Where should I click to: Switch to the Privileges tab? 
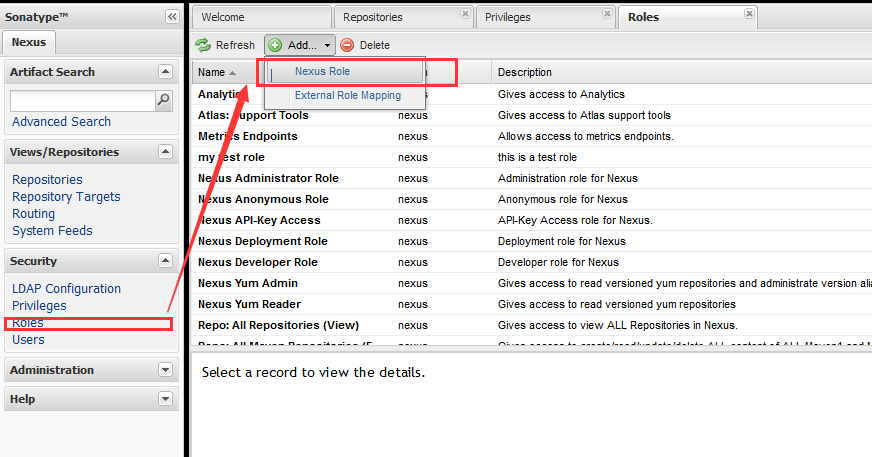(x=544, y=17)
